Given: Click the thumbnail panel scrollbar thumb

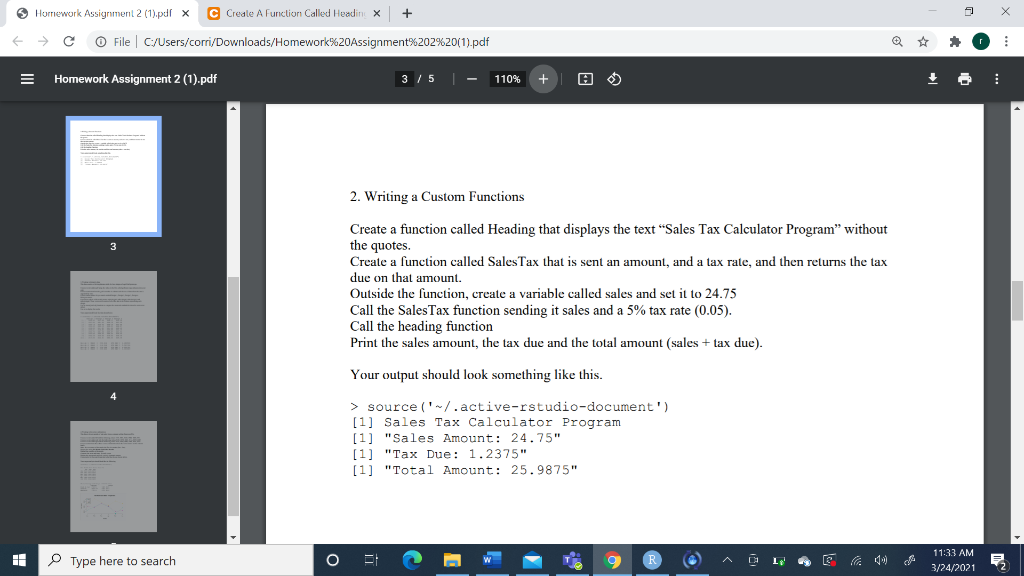Looking at the screenshot, I should pos(233,397).
